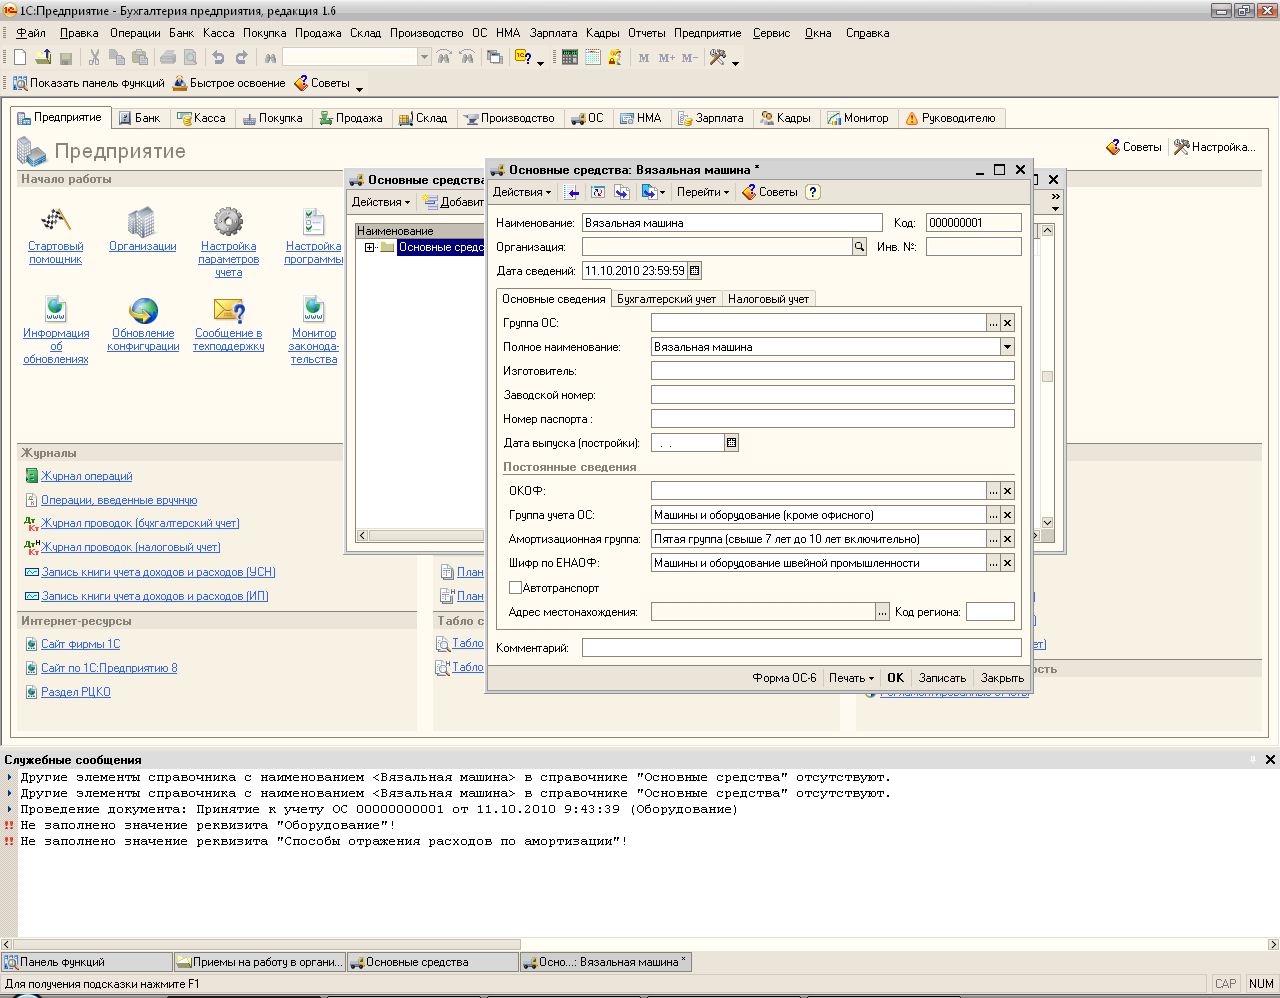Switch to the Основные средства window in the window bar
The image size is (1280, 998).
tap(433, 962)
